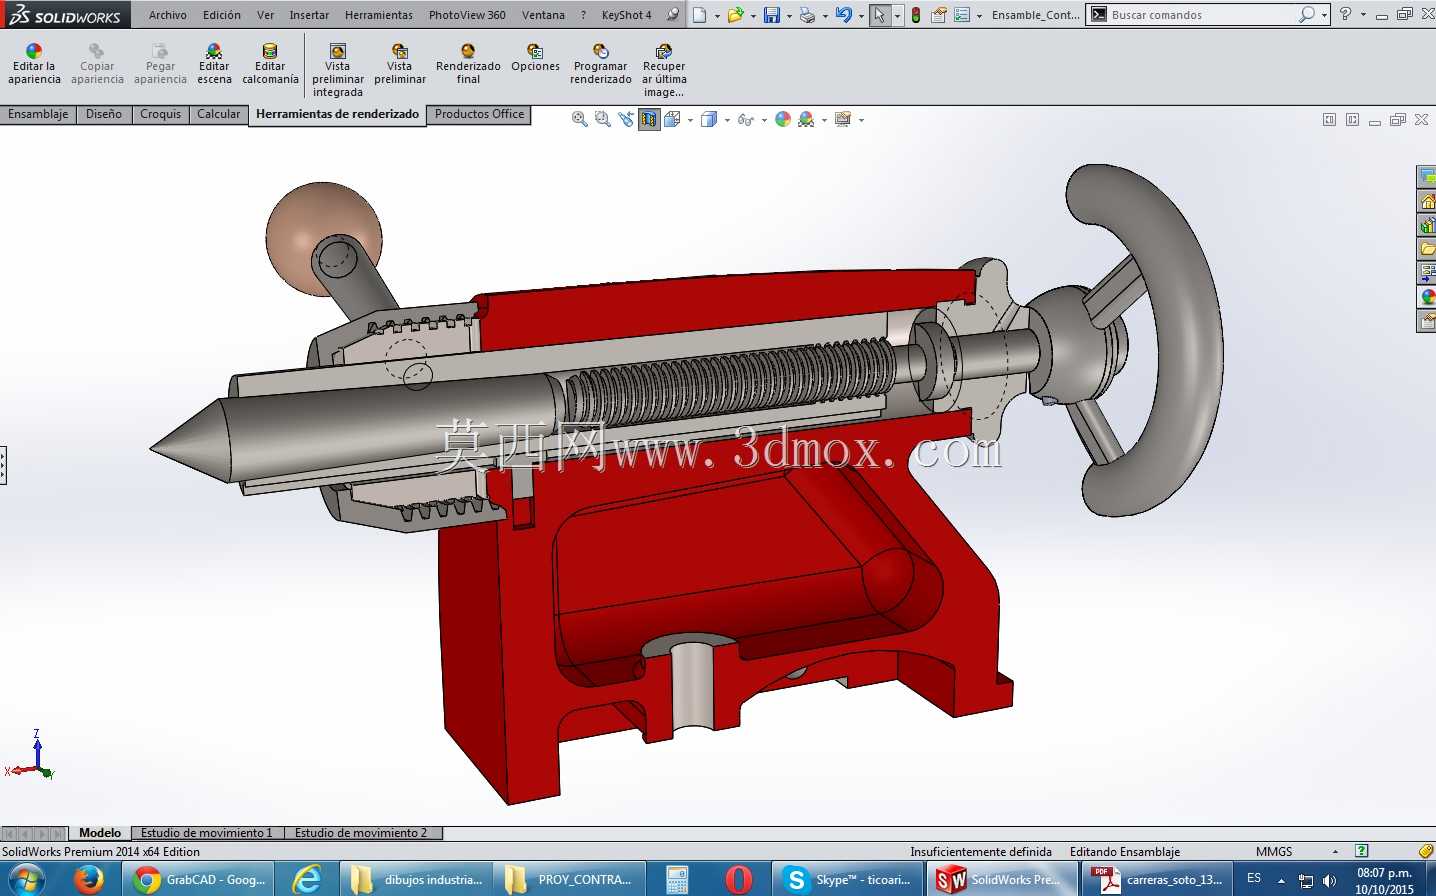The height and width of the screenshot is (896, 1436).
Task: Open the Archivo menu
Action: click(168, 15)
